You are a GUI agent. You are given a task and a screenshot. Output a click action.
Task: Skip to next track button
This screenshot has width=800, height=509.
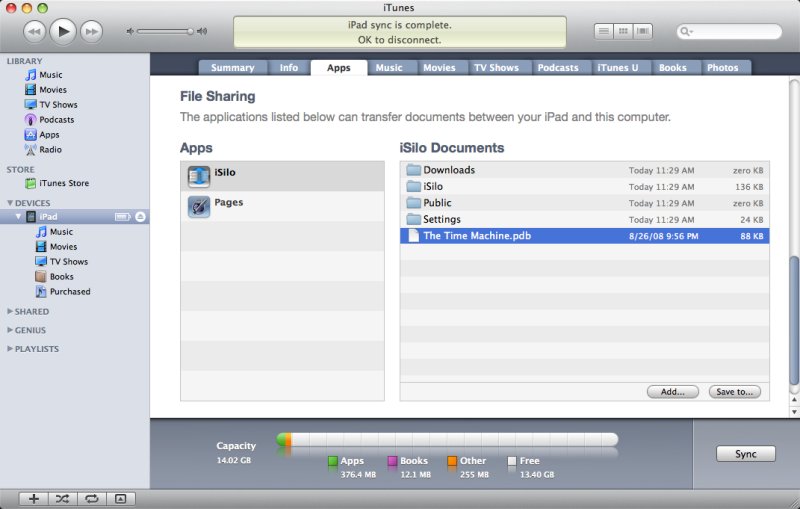pos(91,32)
